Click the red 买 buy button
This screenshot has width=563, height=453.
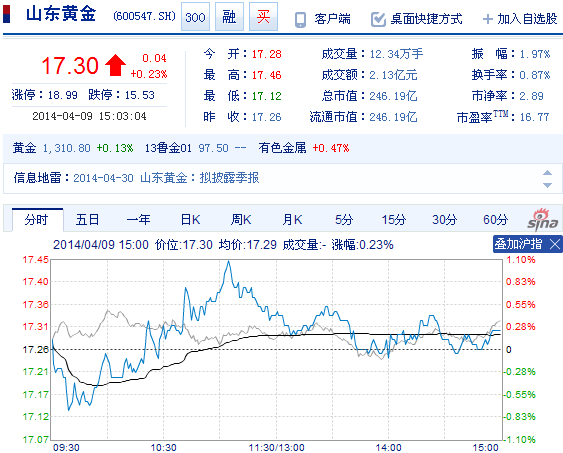coord(263,17)
